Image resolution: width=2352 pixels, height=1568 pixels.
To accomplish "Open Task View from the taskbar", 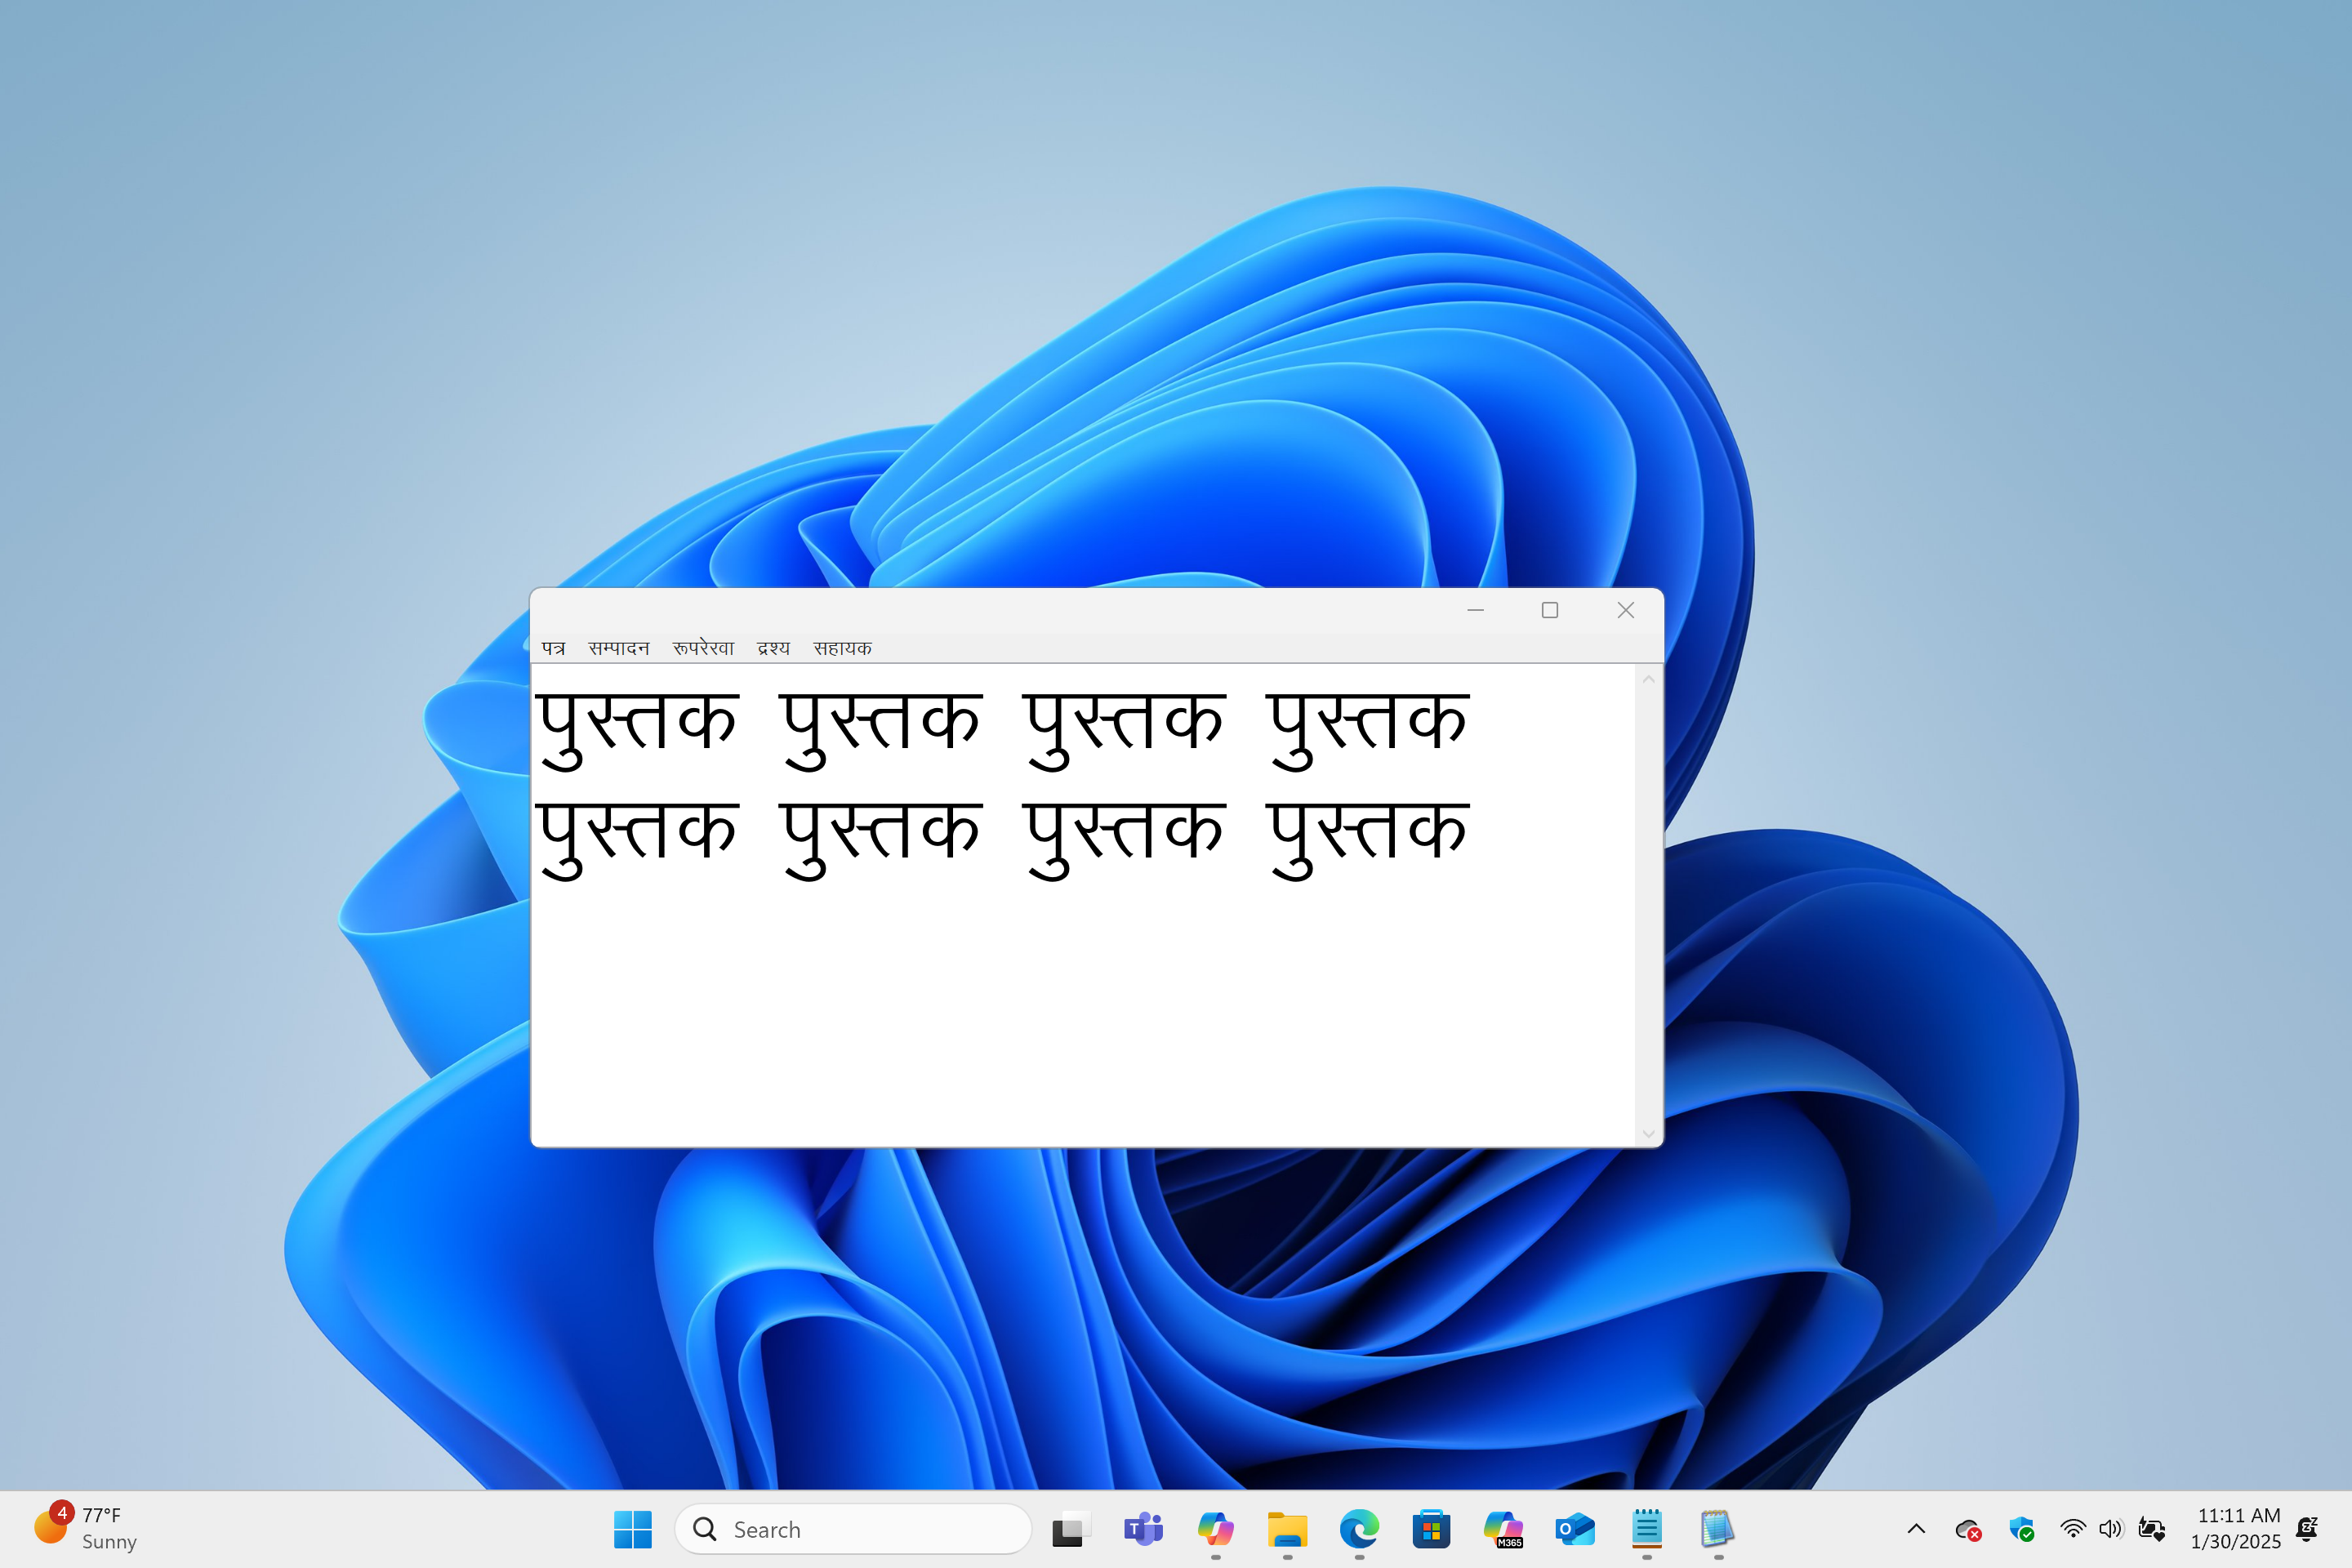I will click(1068, 1529).
